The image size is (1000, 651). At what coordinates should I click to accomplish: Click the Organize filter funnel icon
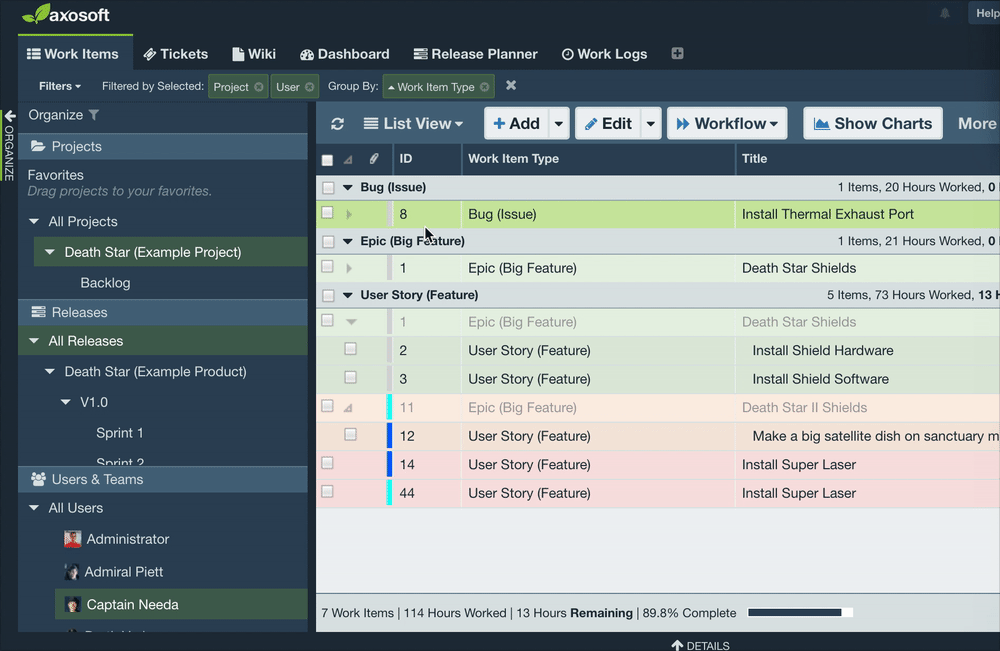[94, 115]
